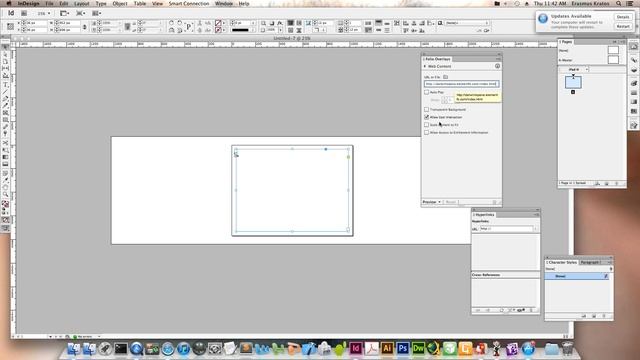The height and width of the screenshot is (360, 640).
Task: Open iTunes in the Dock
Action: tap(184, 348)
